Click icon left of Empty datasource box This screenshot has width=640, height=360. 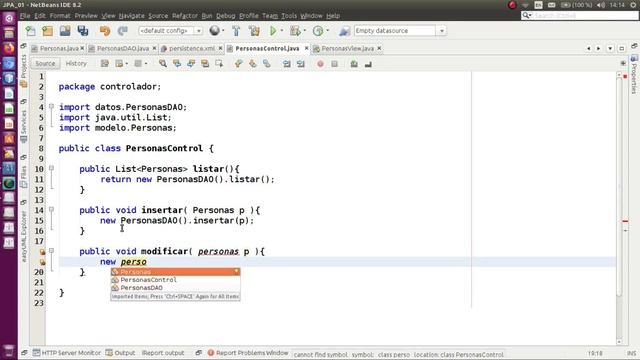344,31
